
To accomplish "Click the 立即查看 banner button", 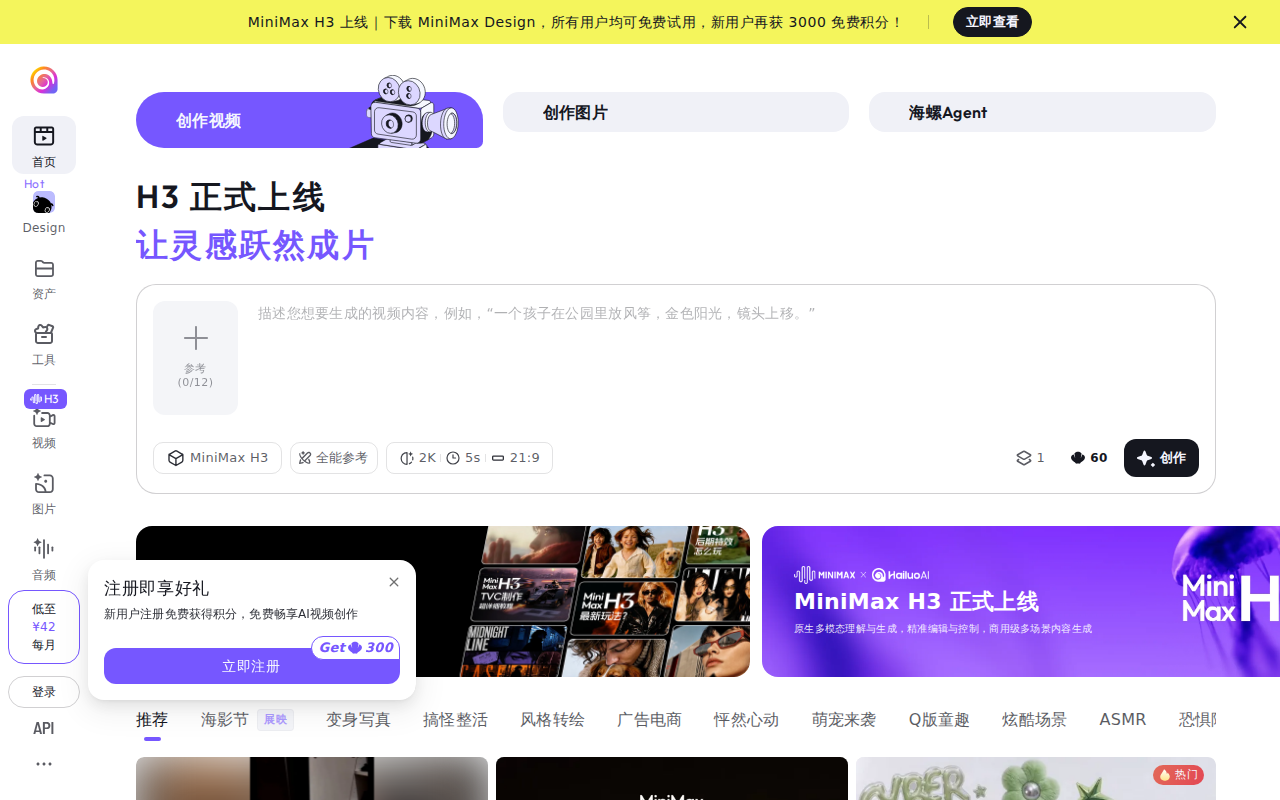I will (x=992, y=22).
